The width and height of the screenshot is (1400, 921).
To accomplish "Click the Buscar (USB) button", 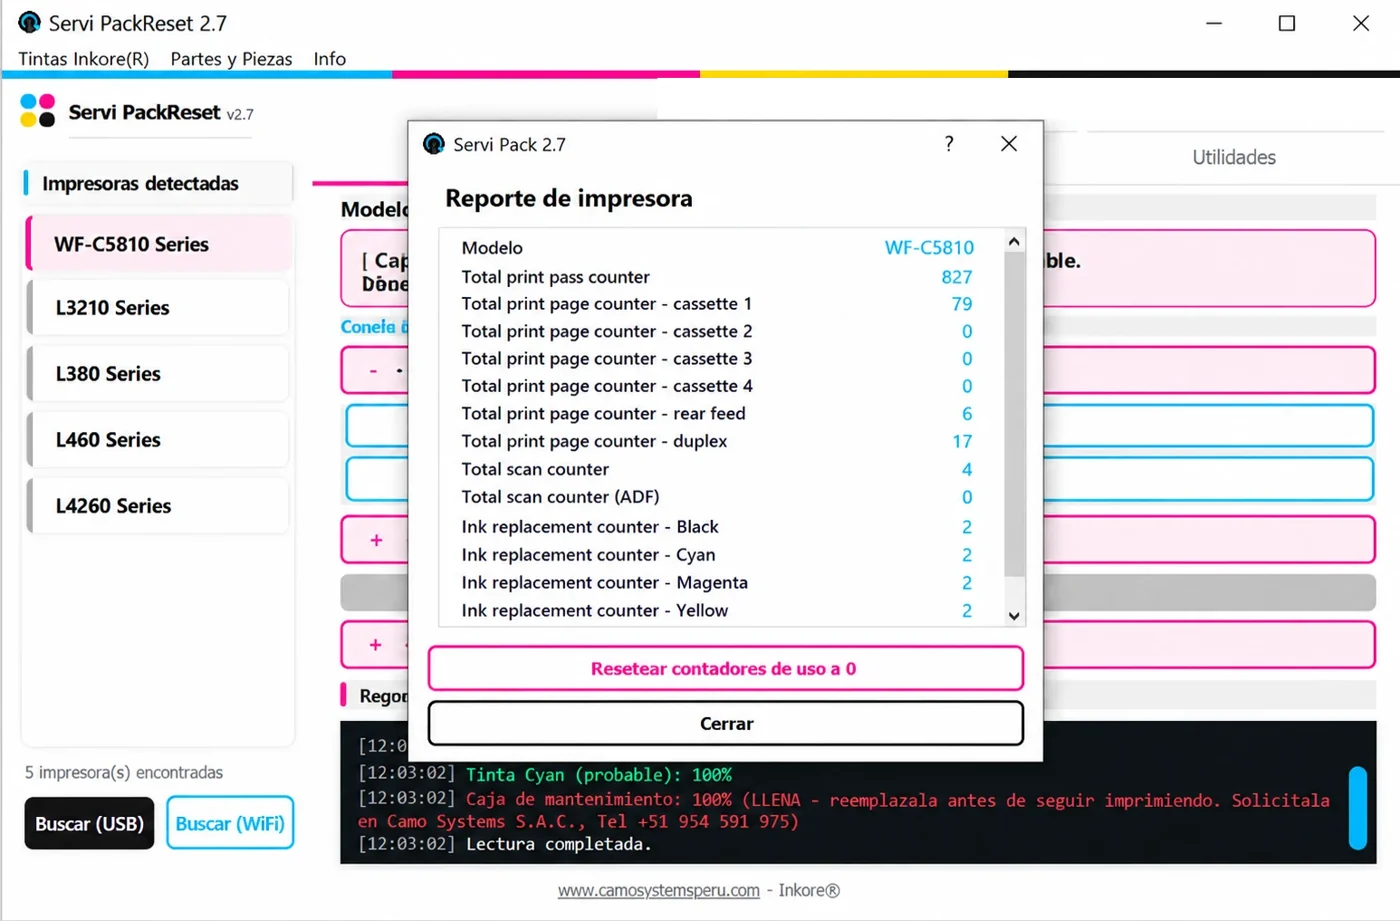I will point(89,823).
